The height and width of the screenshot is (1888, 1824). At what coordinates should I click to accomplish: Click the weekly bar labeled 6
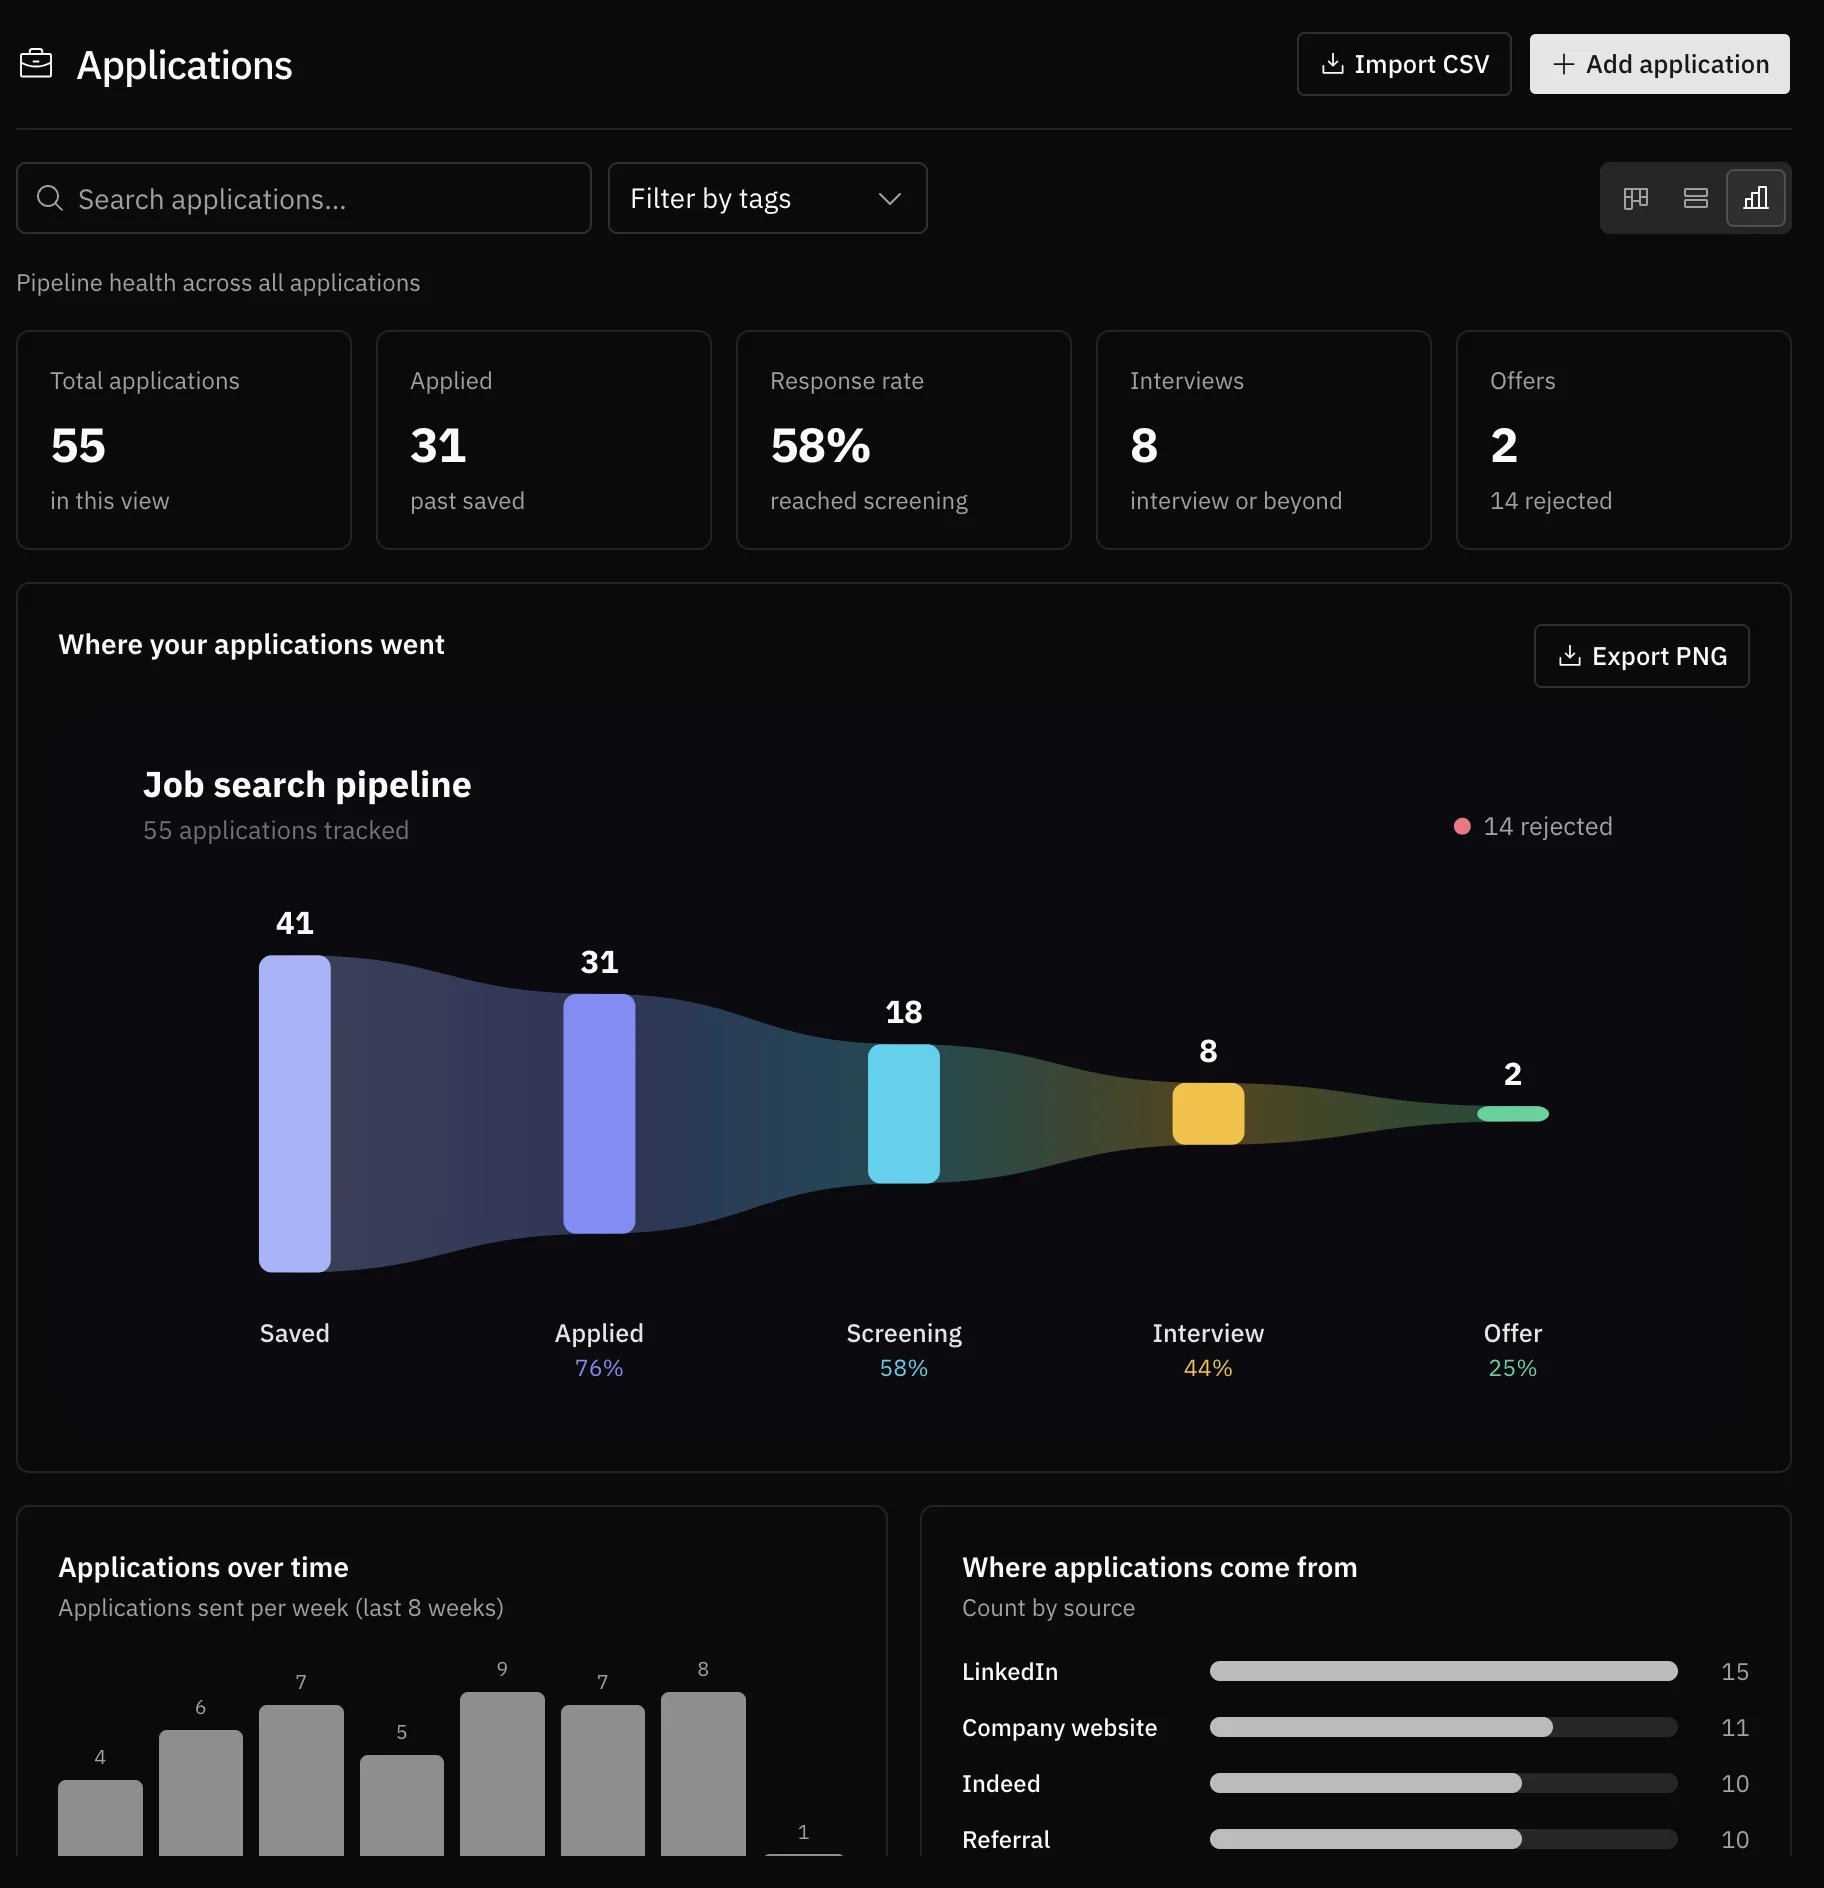tap(201, 1793)
